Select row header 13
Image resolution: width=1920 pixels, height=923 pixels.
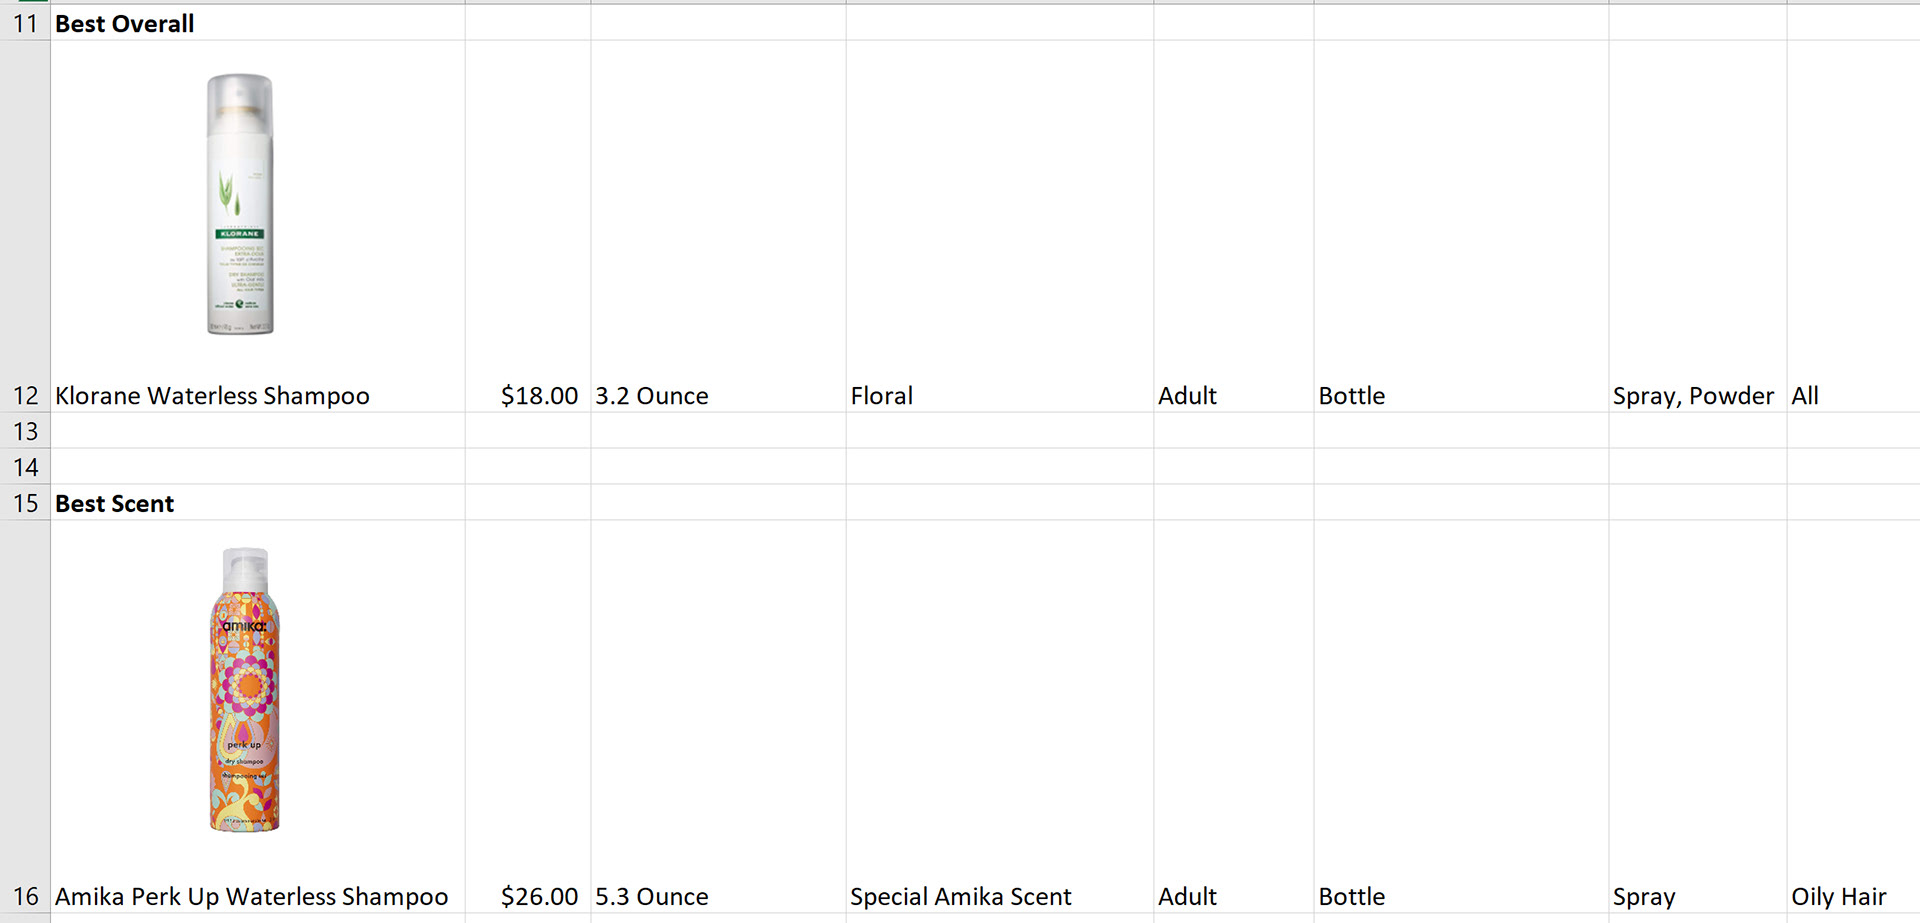pyautogui.click(x=25, y=430)
